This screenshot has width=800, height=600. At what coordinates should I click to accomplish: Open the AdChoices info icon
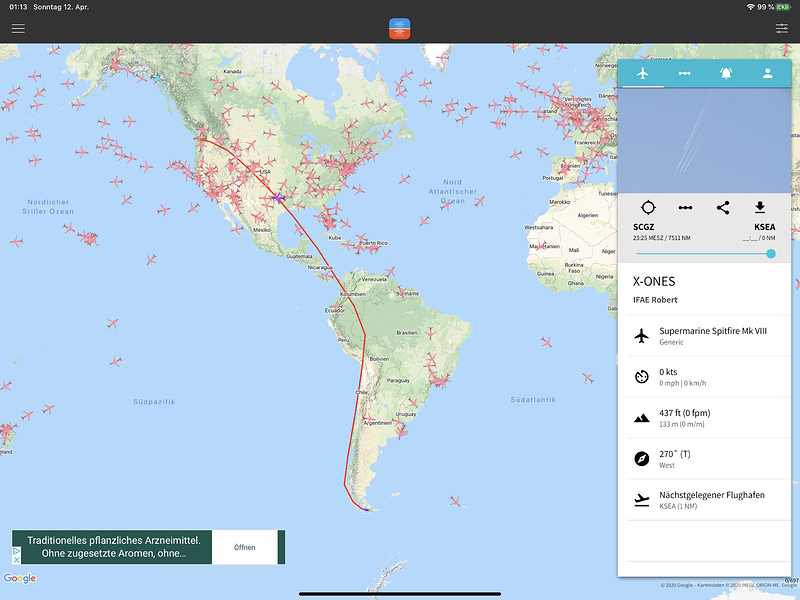click(16, 551)
